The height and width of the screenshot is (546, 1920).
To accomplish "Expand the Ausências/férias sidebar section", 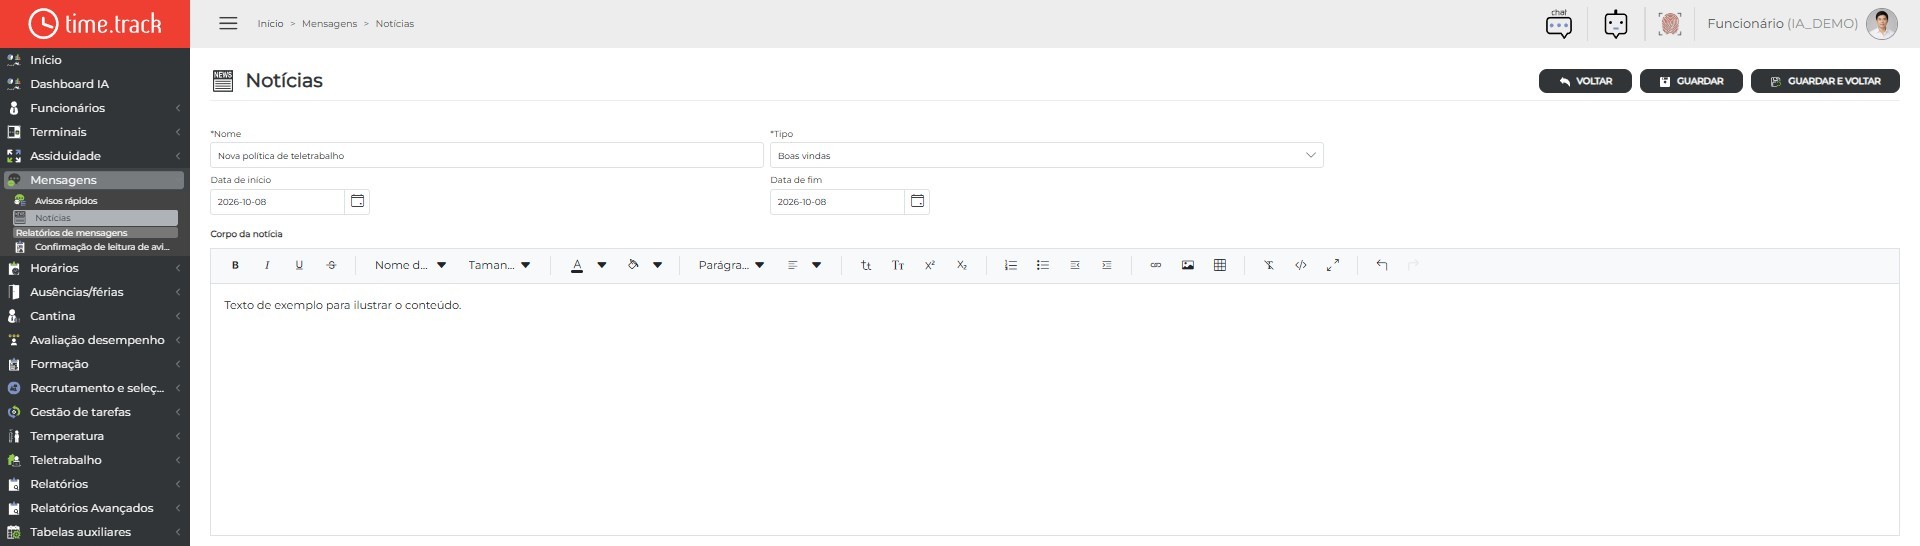I will point(95,292).
